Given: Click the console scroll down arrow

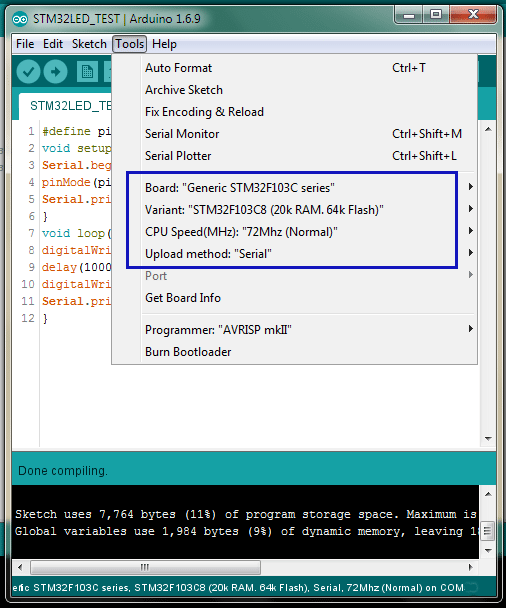Looking at the screenshot, I should click(488, 550).
